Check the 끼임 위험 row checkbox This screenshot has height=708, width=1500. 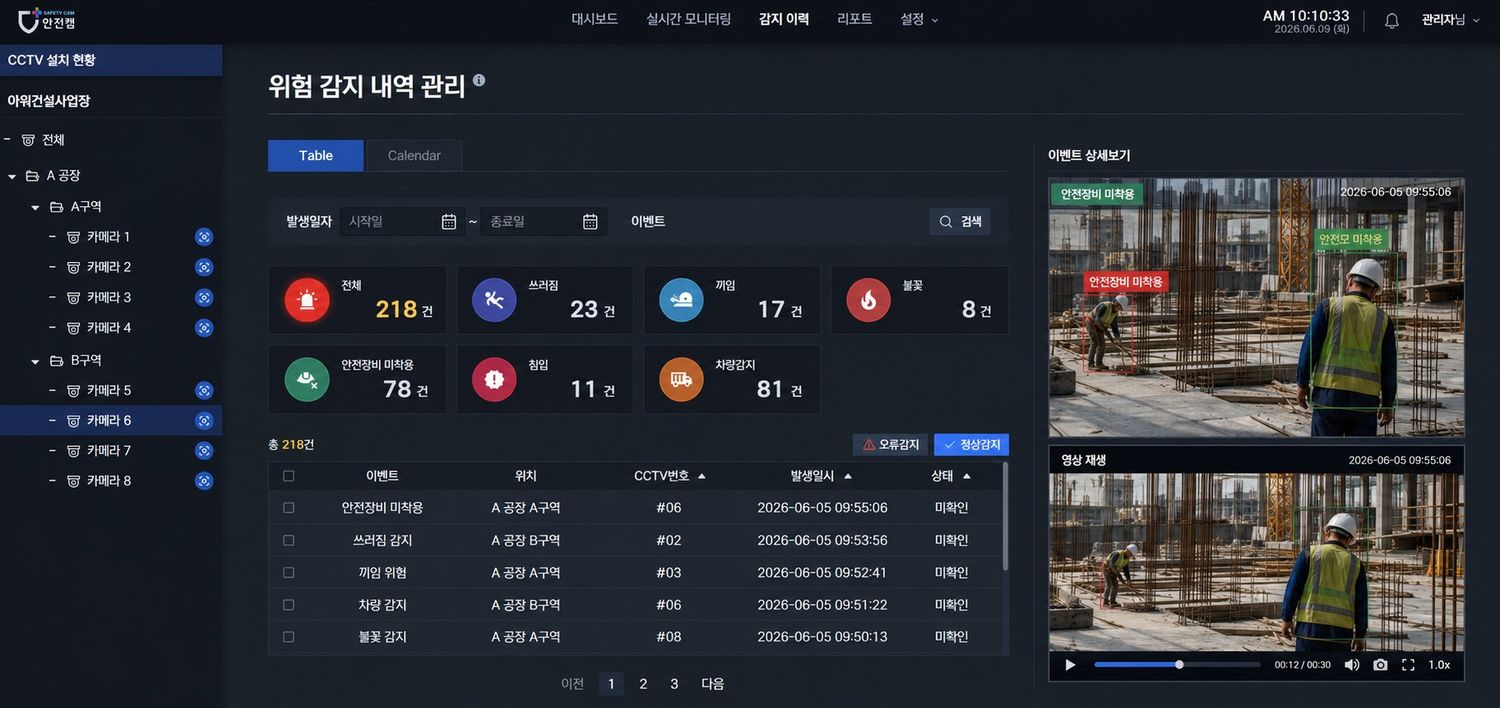coord(289,572)
